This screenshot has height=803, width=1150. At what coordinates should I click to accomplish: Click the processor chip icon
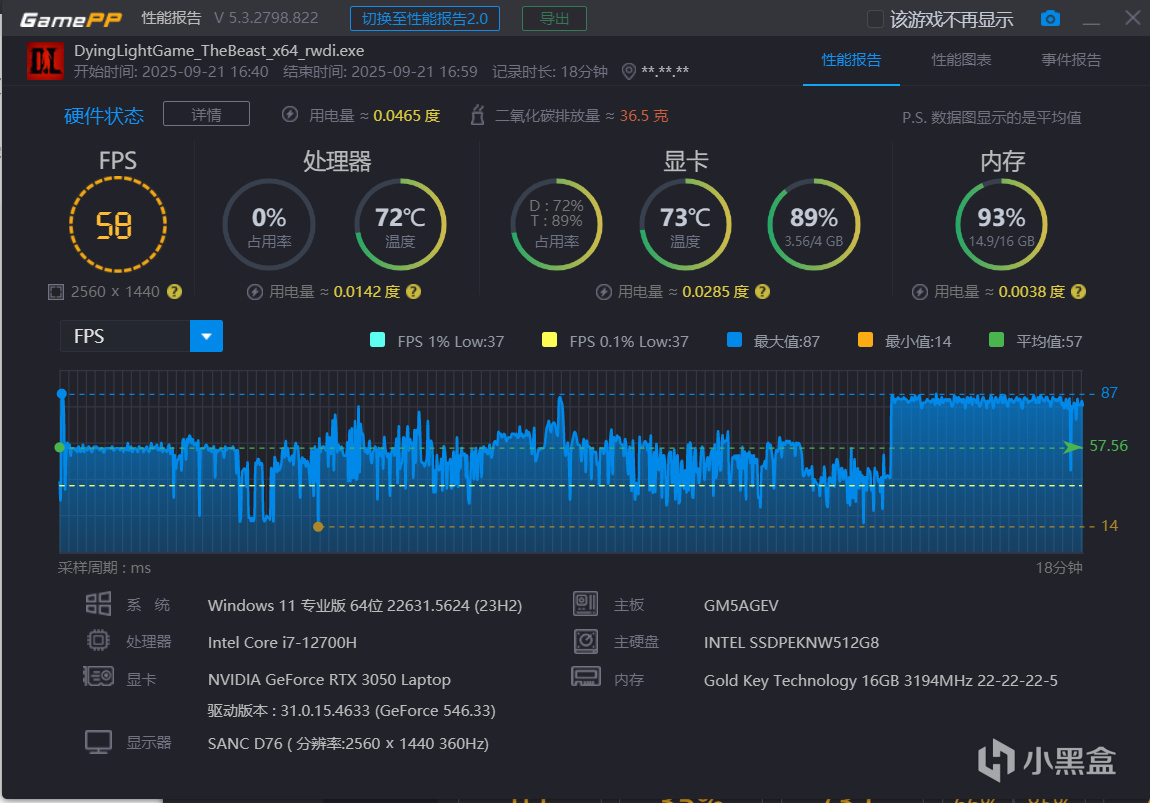(x=98, y=640)
